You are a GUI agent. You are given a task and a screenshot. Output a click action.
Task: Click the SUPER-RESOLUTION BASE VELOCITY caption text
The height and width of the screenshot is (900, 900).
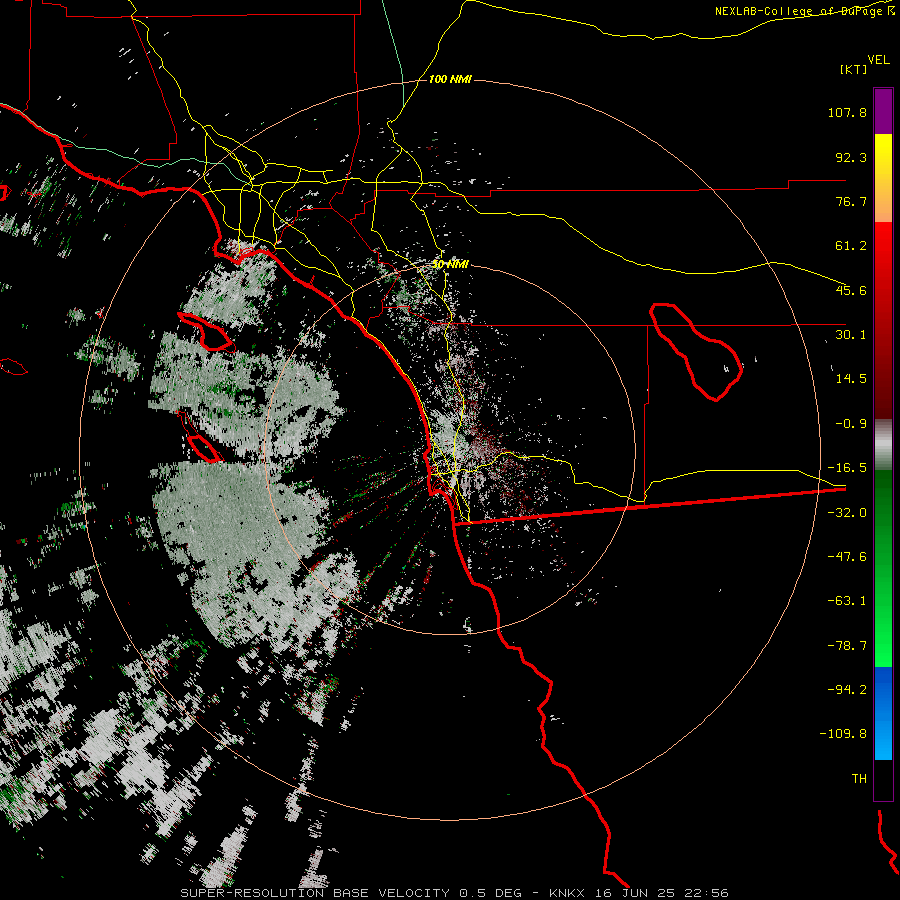tap(315, 893)
